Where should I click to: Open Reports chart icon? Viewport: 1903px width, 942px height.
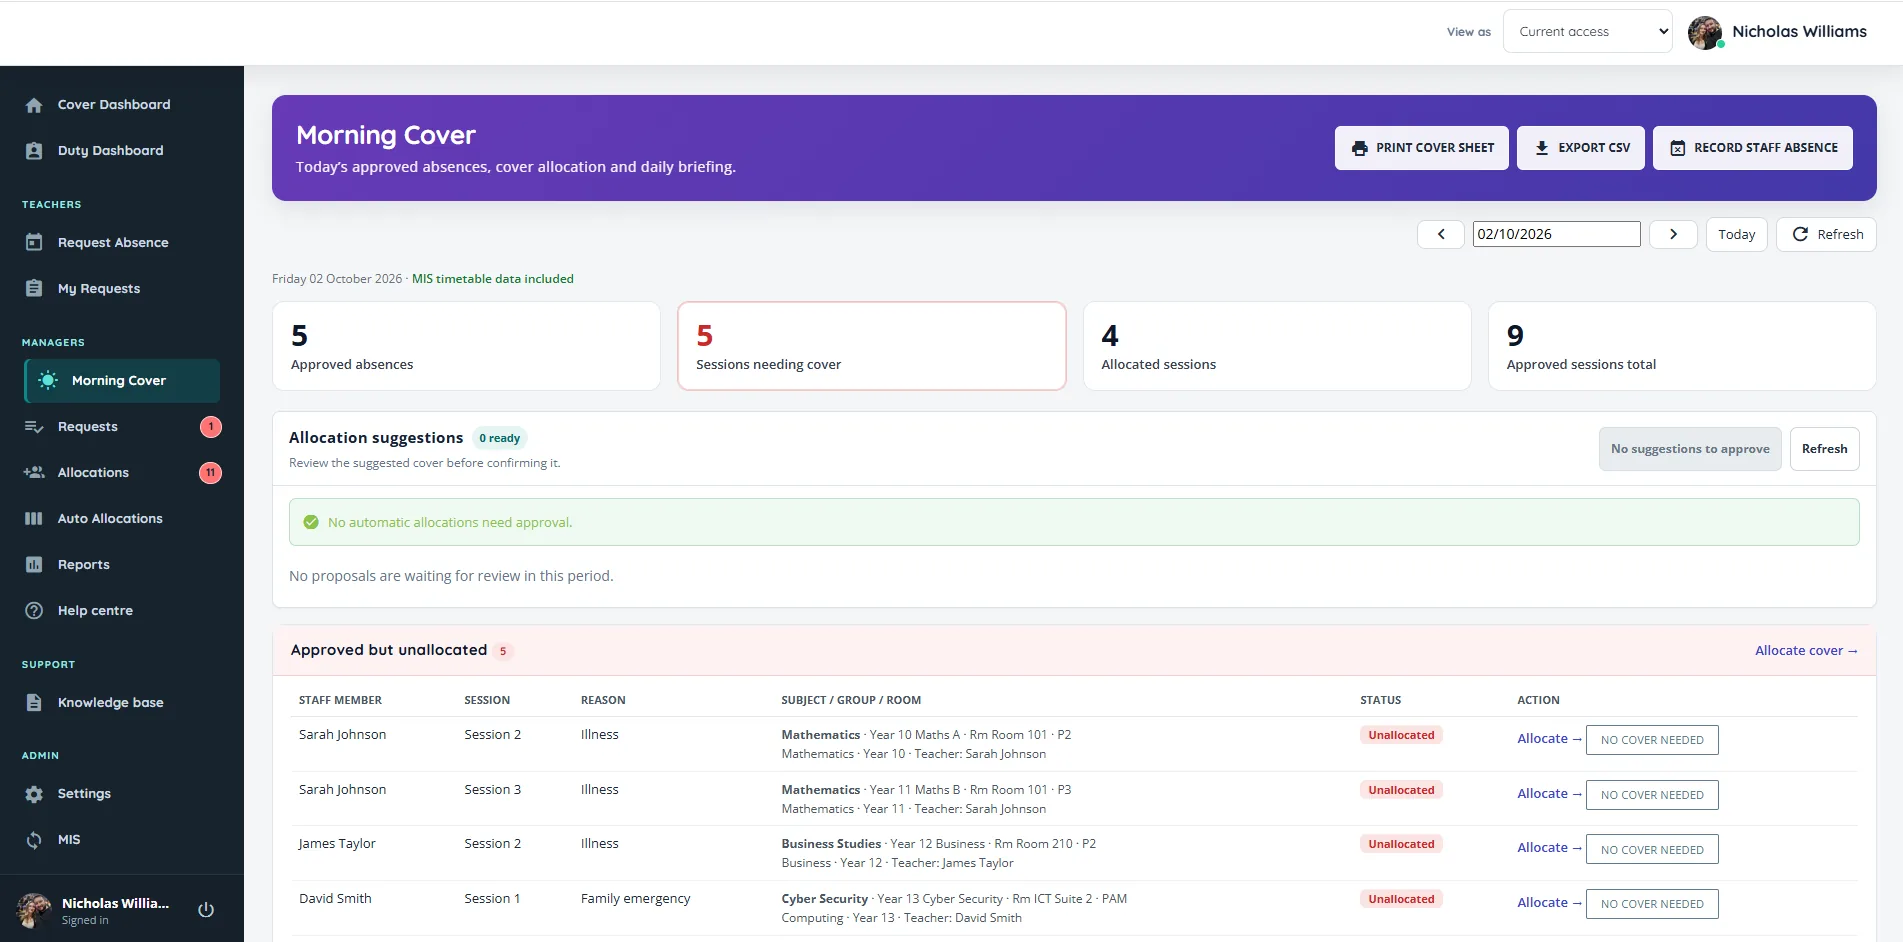point(34,565)
